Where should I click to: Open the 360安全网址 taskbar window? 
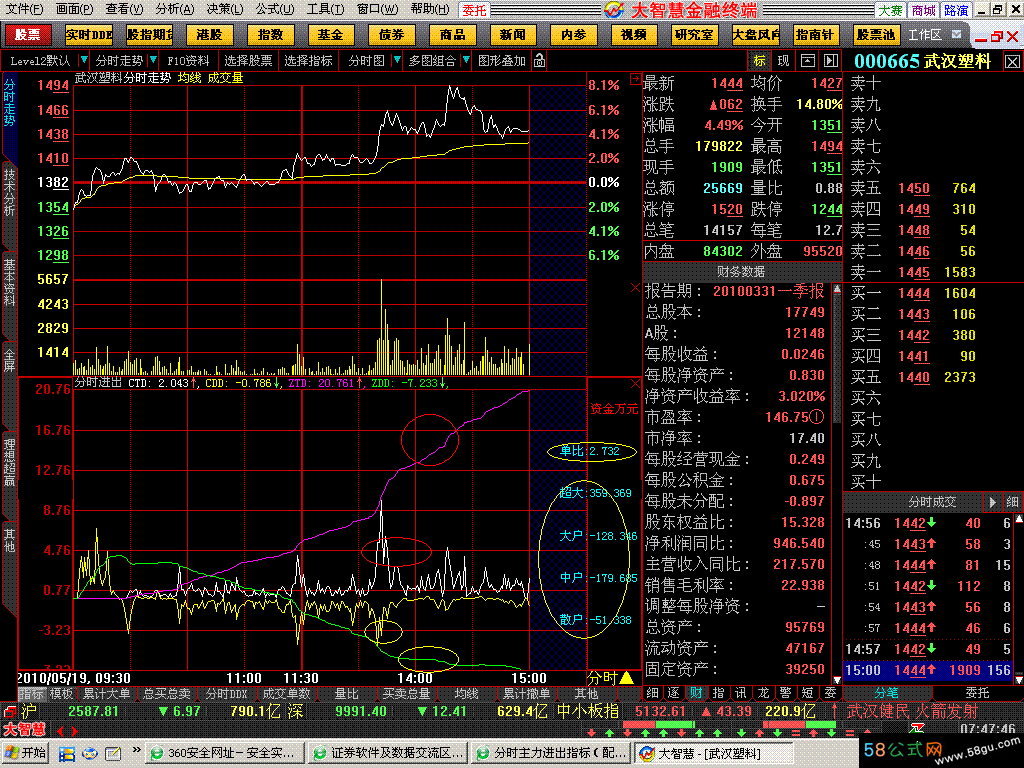pos(224,754)
